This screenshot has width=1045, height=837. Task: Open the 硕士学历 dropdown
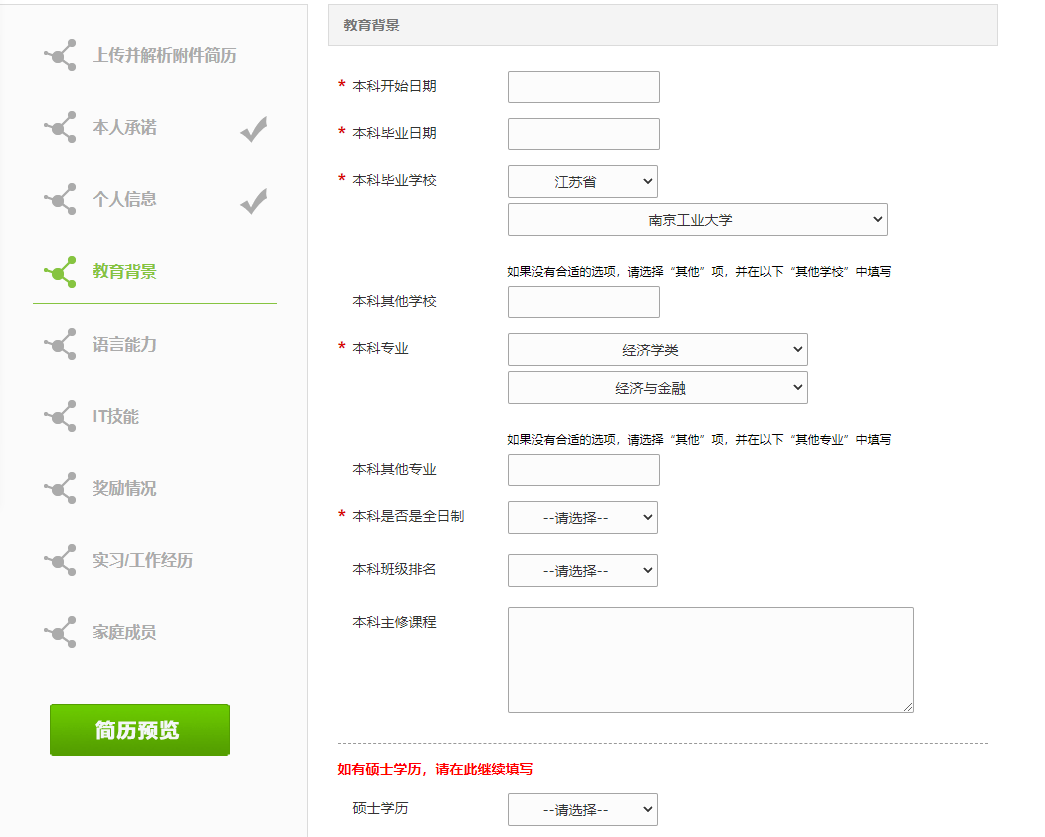(x=583, y=810)
